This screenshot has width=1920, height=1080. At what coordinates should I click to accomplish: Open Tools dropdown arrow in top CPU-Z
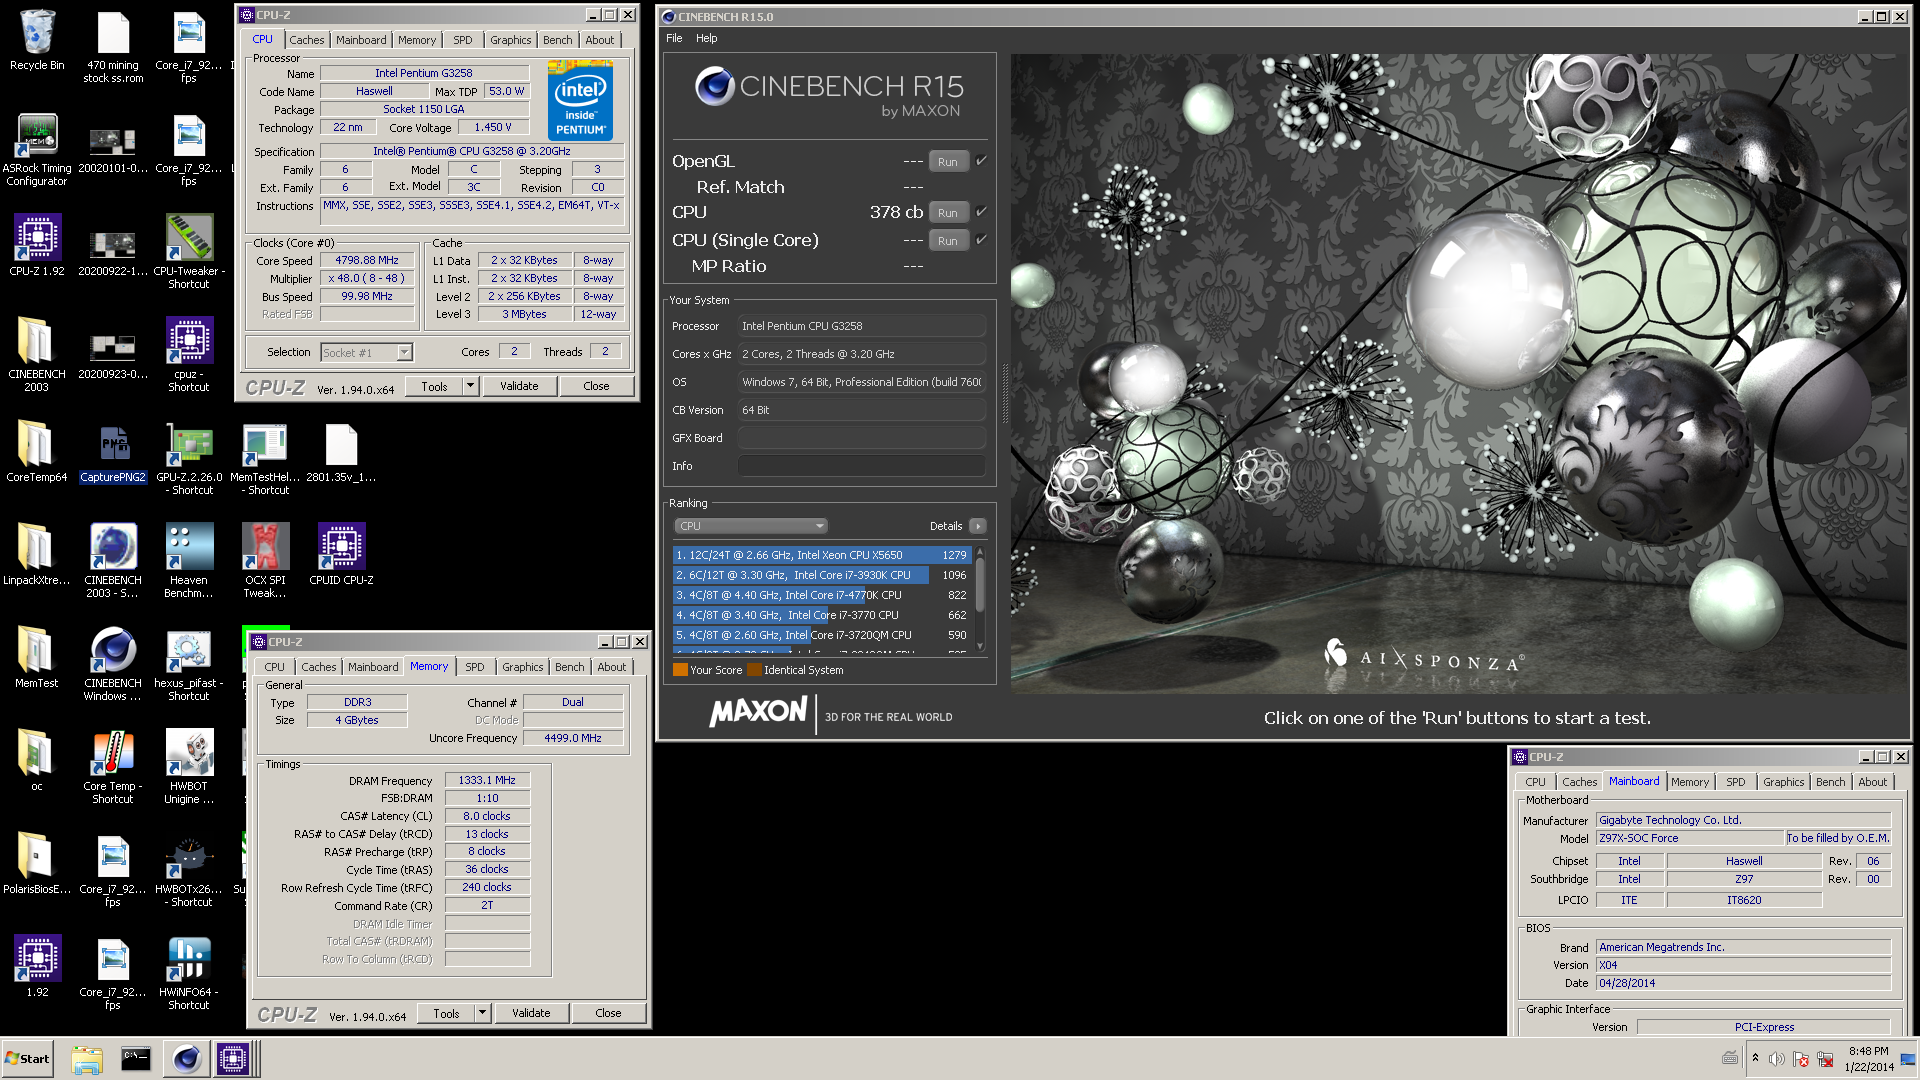pos(470,386)
